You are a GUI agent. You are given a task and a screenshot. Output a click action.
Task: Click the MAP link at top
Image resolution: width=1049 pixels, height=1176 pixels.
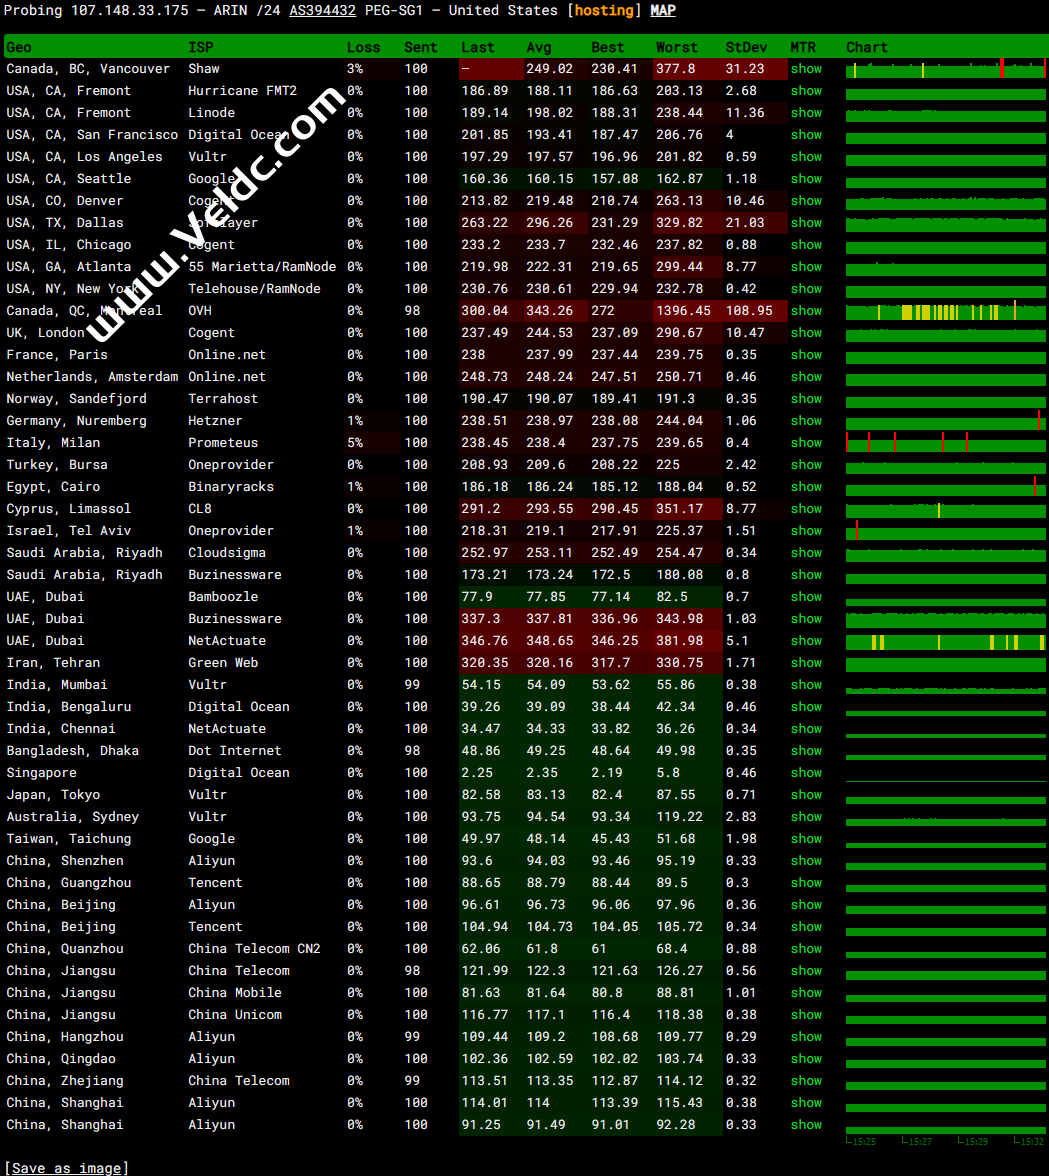[662, 10]
